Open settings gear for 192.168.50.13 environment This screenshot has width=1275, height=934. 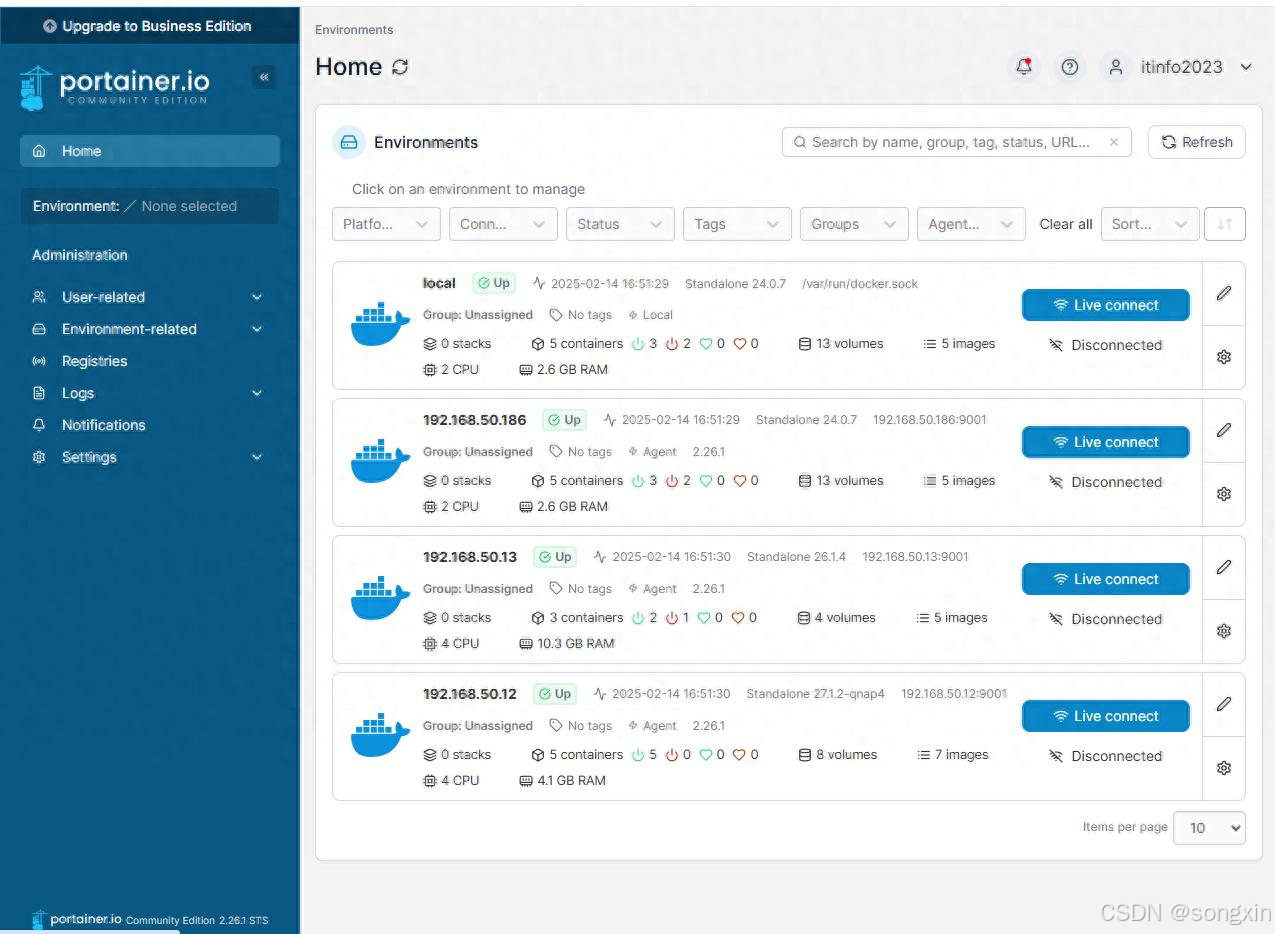tap(1224, 631)
